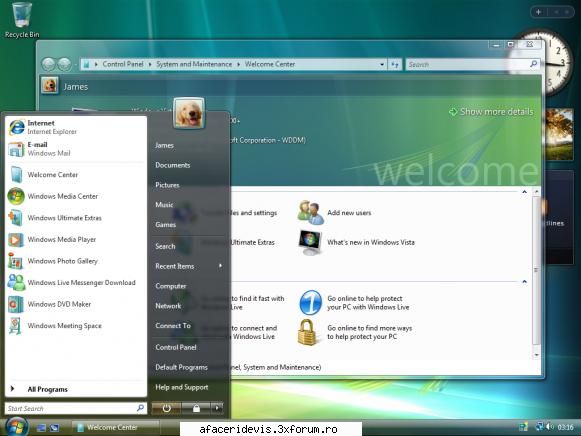Click the Back navigation button
This screenshot has height=436, width=581.
click(x=48, y=64)
